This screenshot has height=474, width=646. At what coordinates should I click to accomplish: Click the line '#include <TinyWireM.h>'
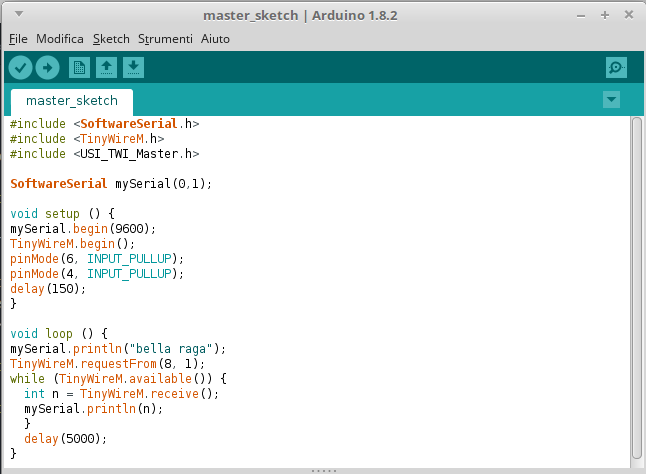click(x=87, y=139)
